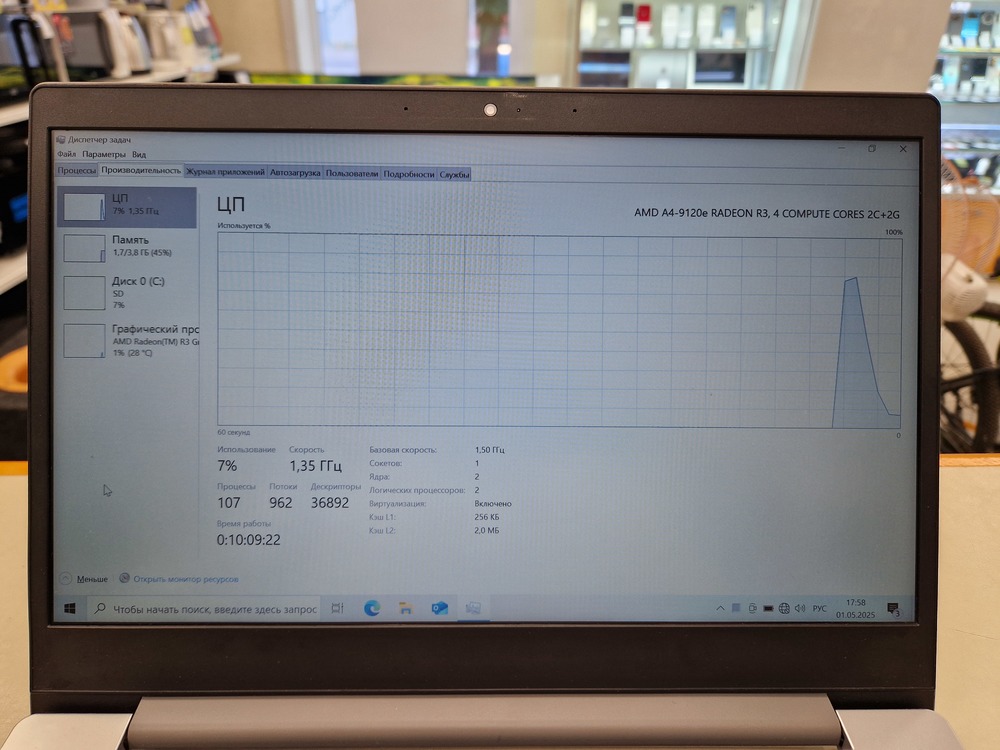Screen dimensions: 1000x750
Task: Collapse details with the Меньше button
Action: 85,579
